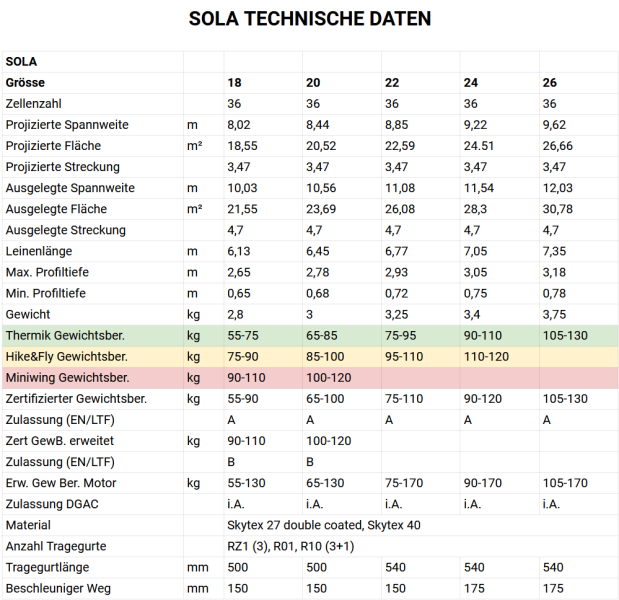619x600 pixels.
Task: Select the value '75-110' cell
Action: point(404,399)
